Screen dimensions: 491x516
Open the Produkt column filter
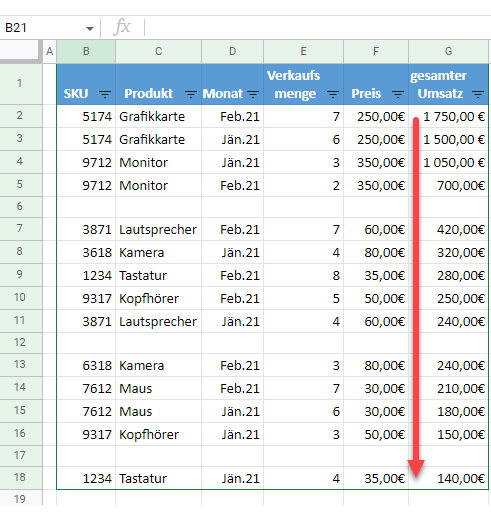191,94
